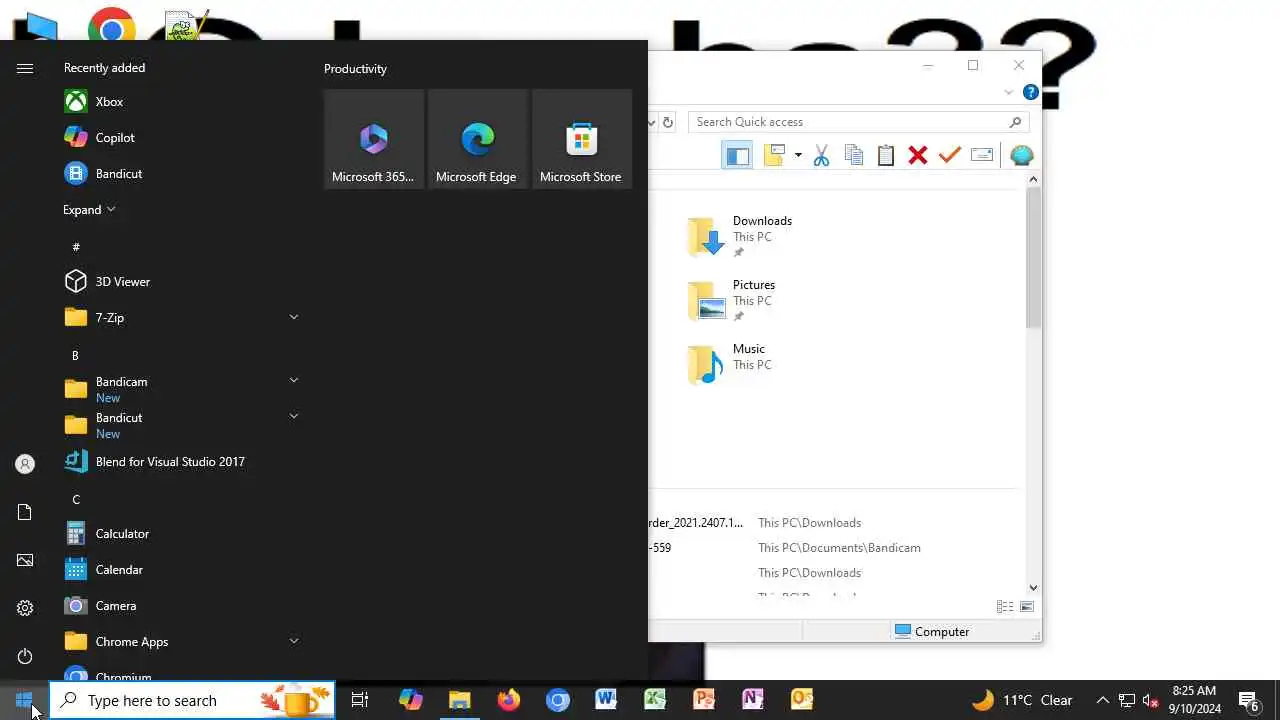The width and height of the screenshot is (1280, 720).
Task: Expand the 7-Zip folder
Action: 293,317
